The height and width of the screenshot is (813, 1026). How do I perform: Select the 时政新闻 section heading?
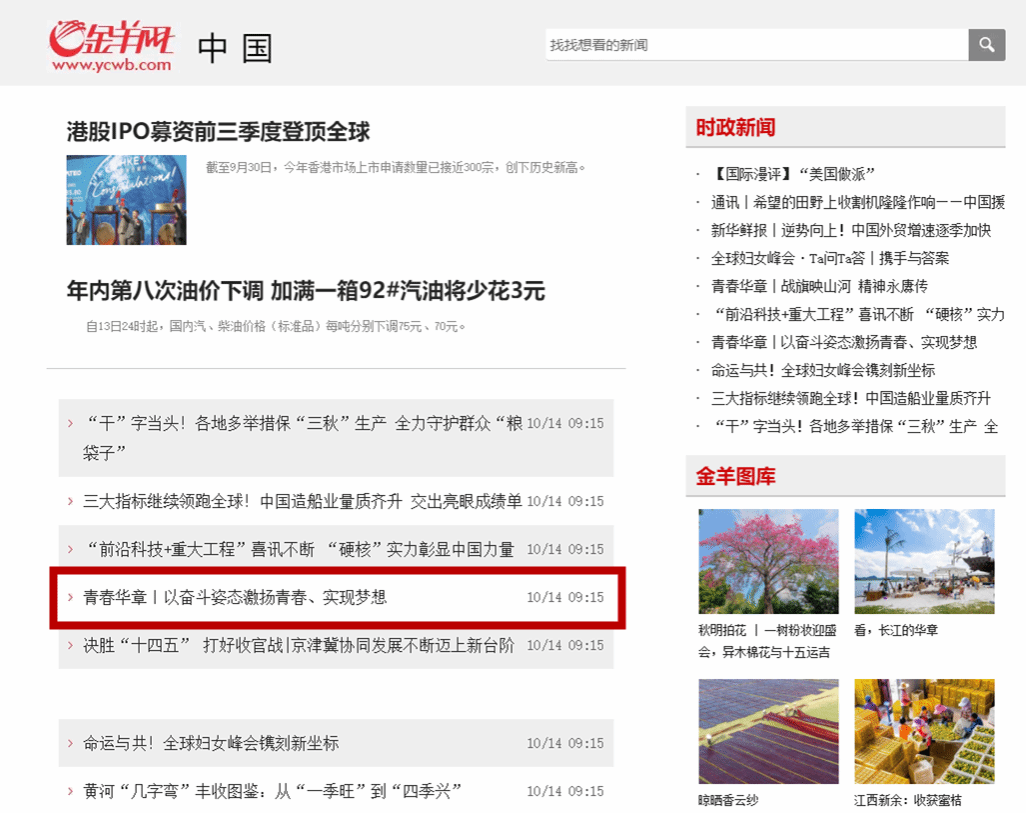[x=735, y=128]
